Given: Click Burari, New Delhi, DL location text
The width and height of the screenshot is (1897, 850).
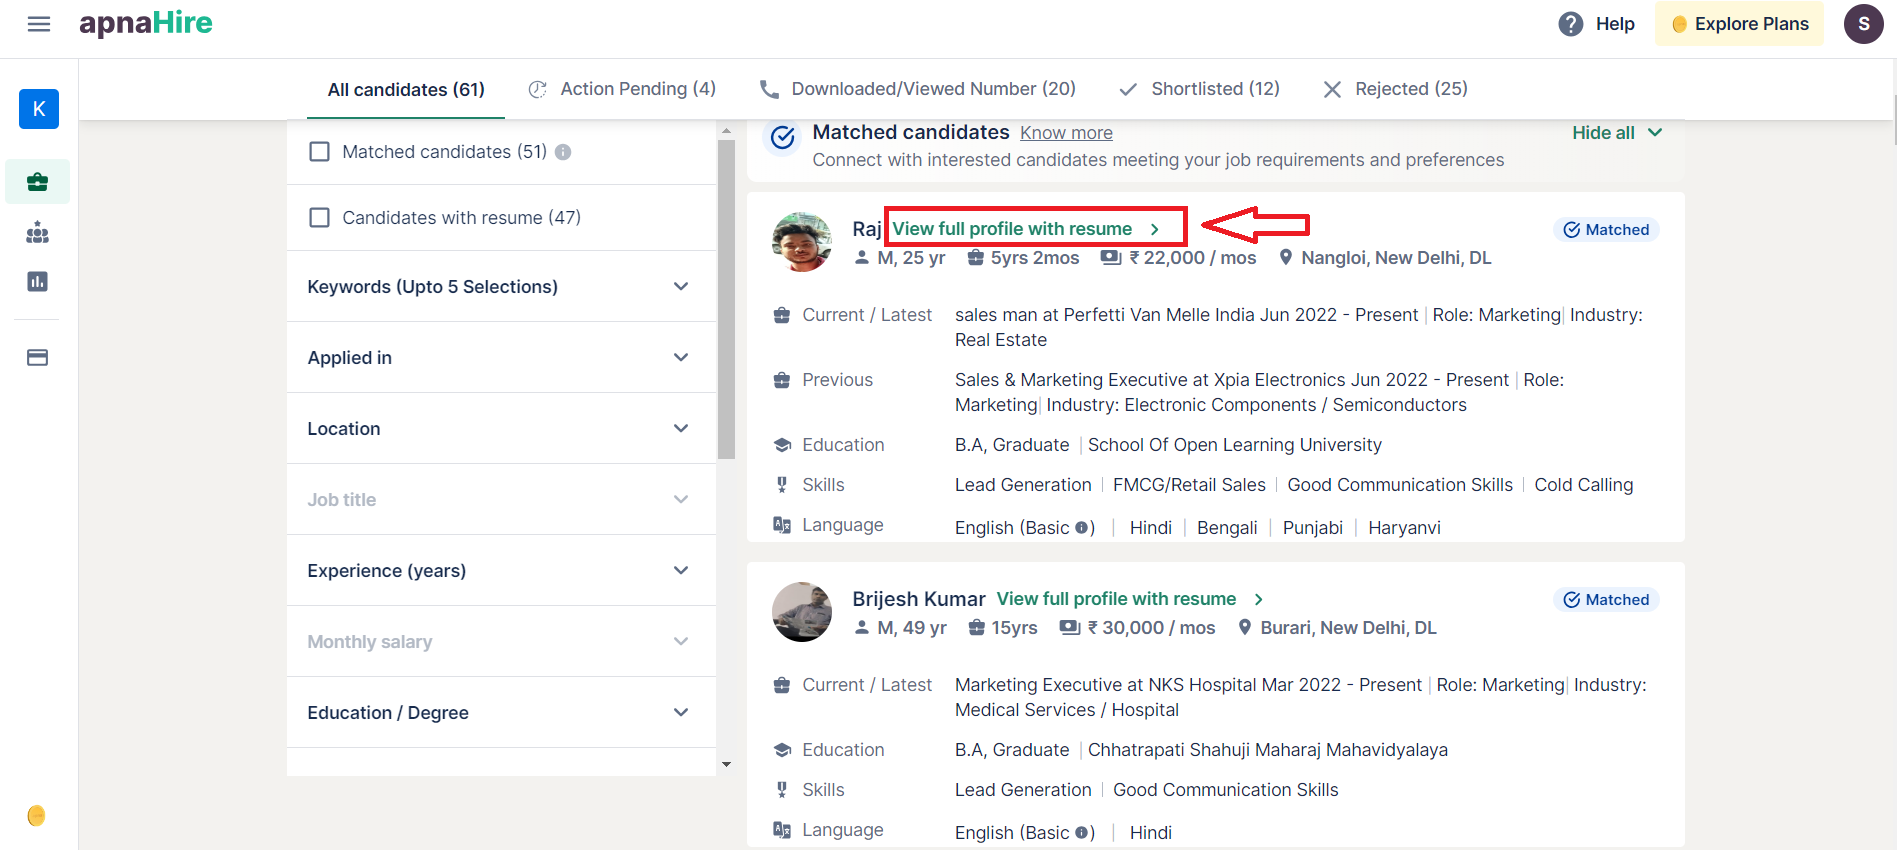Looking at the screenshot, I should tap(1348, 628).
